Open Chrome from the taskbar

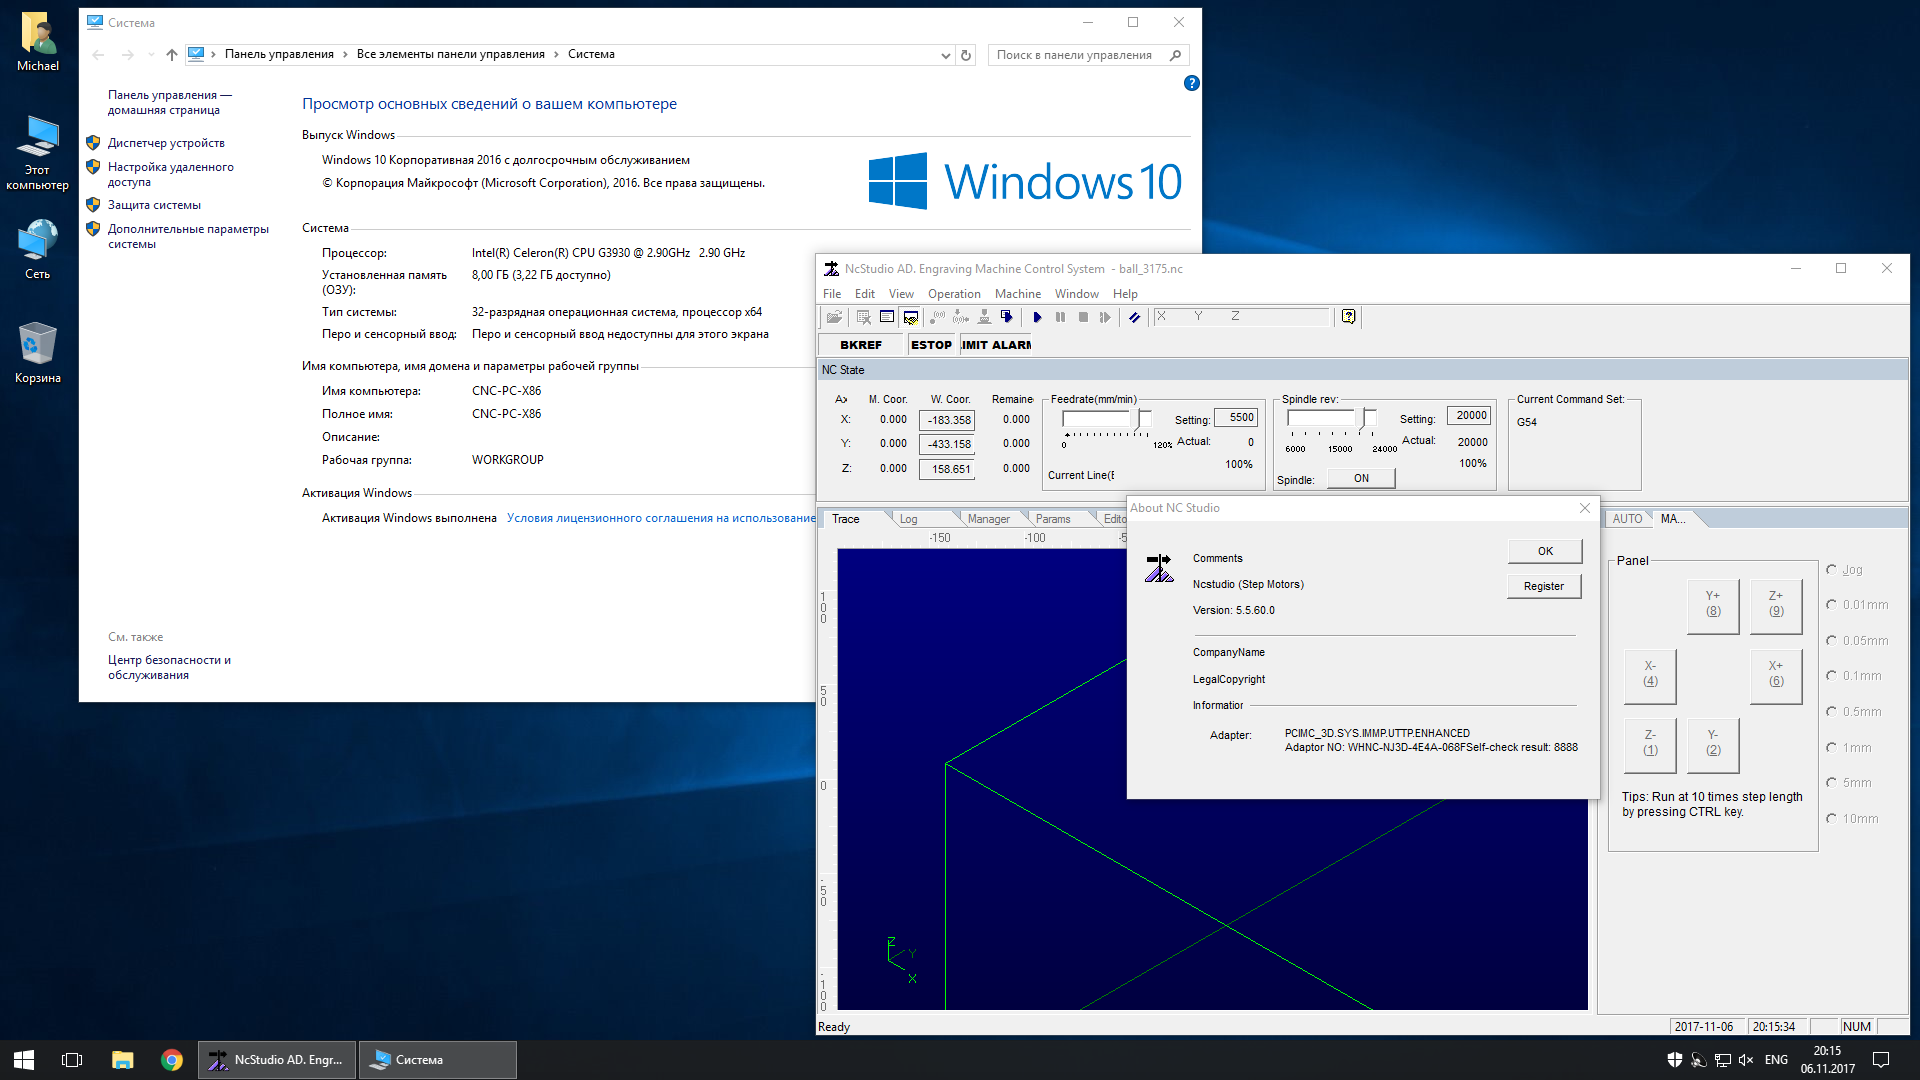pos(172,1060)
